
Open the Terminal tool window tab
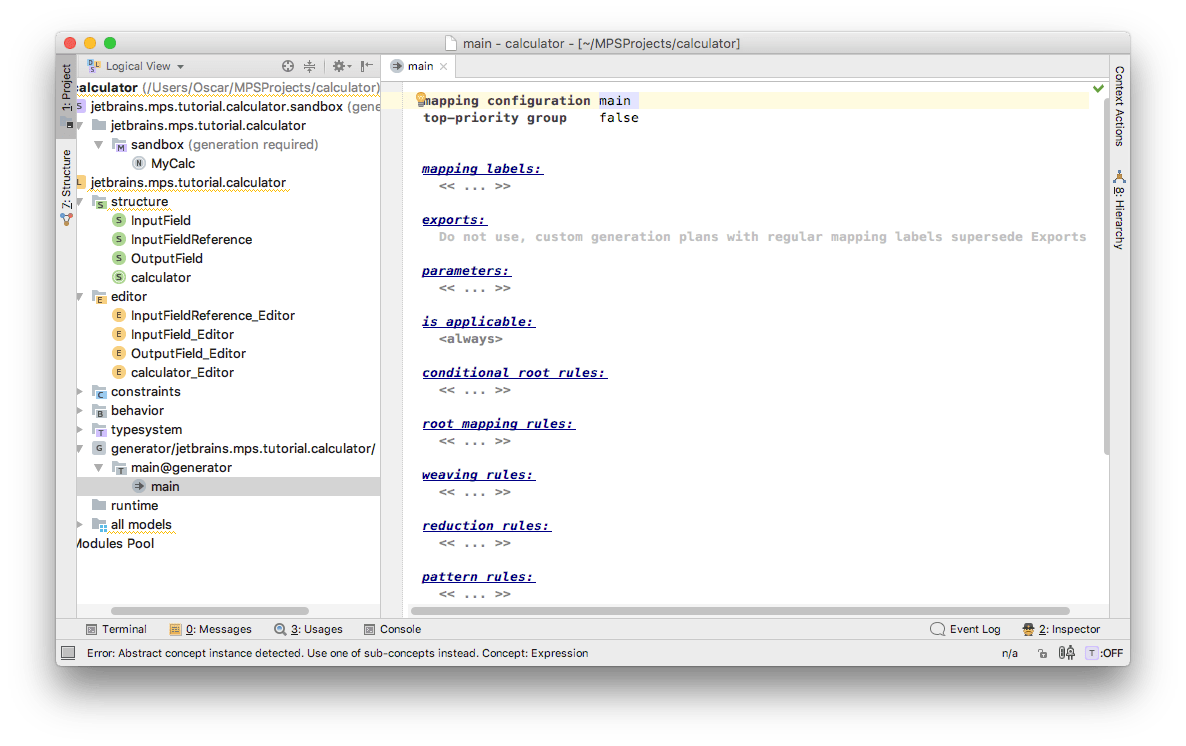[x=116, y=629]
